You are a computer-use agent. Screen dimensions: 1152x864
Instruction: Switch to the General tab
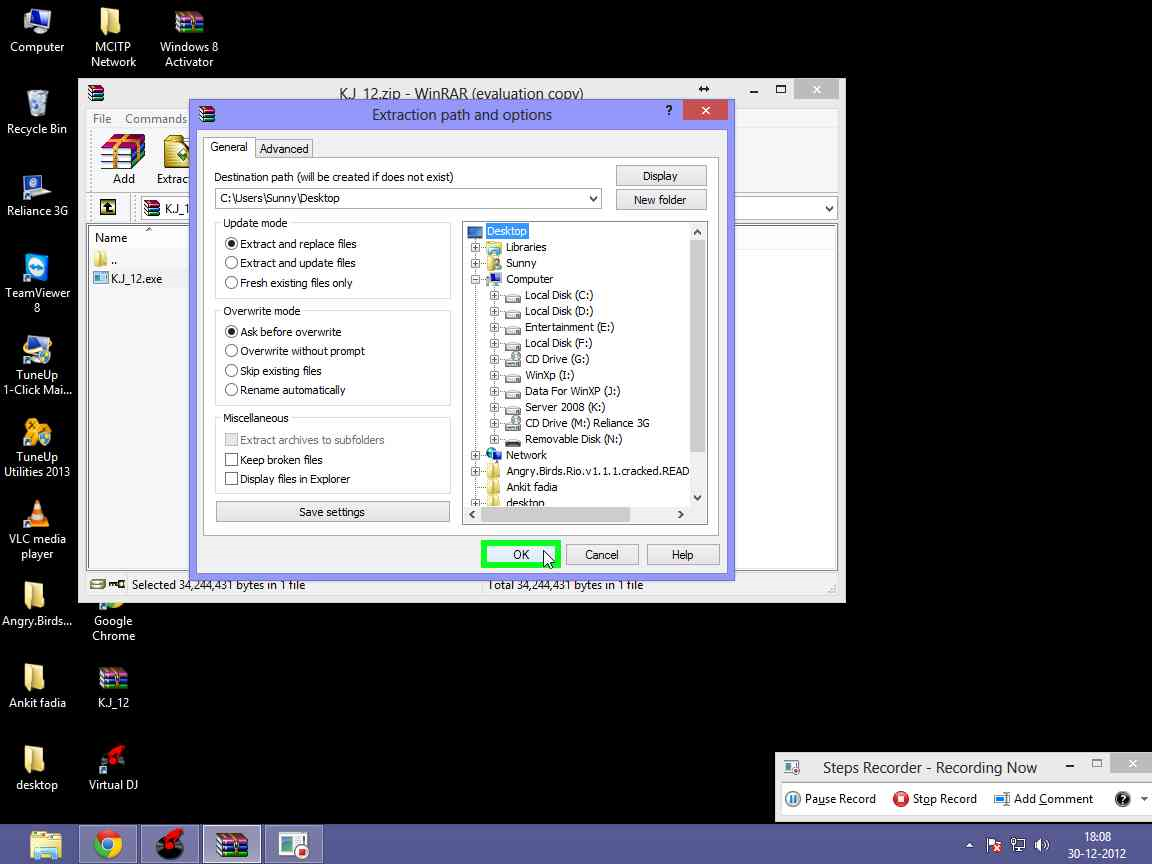228,147
